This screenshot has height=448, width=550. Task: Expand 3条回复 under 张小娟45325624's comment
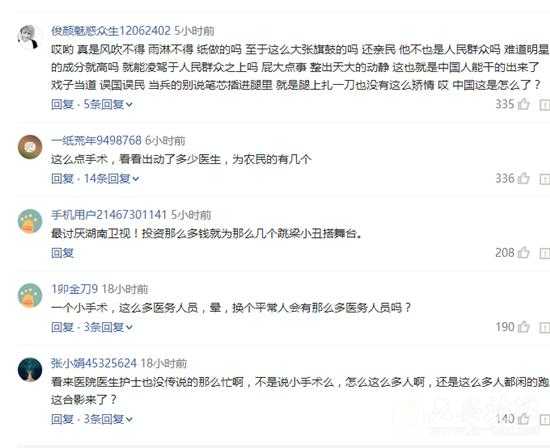pos(108,419)
